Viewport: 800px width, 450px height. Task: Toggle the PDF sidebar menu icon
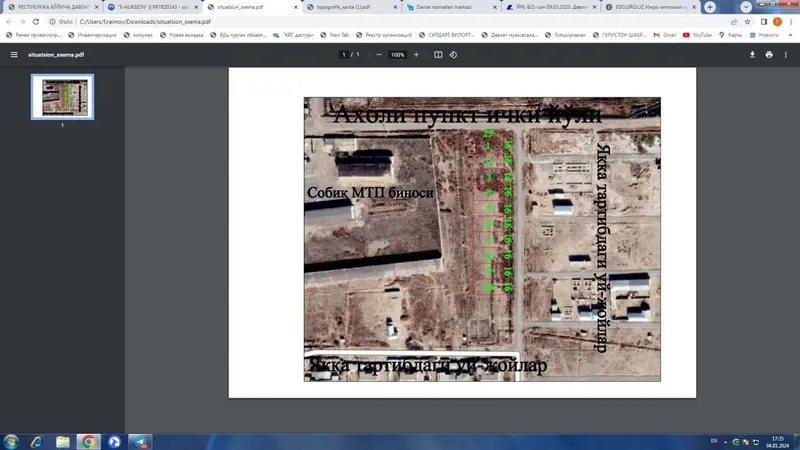[x=14, y=55]
